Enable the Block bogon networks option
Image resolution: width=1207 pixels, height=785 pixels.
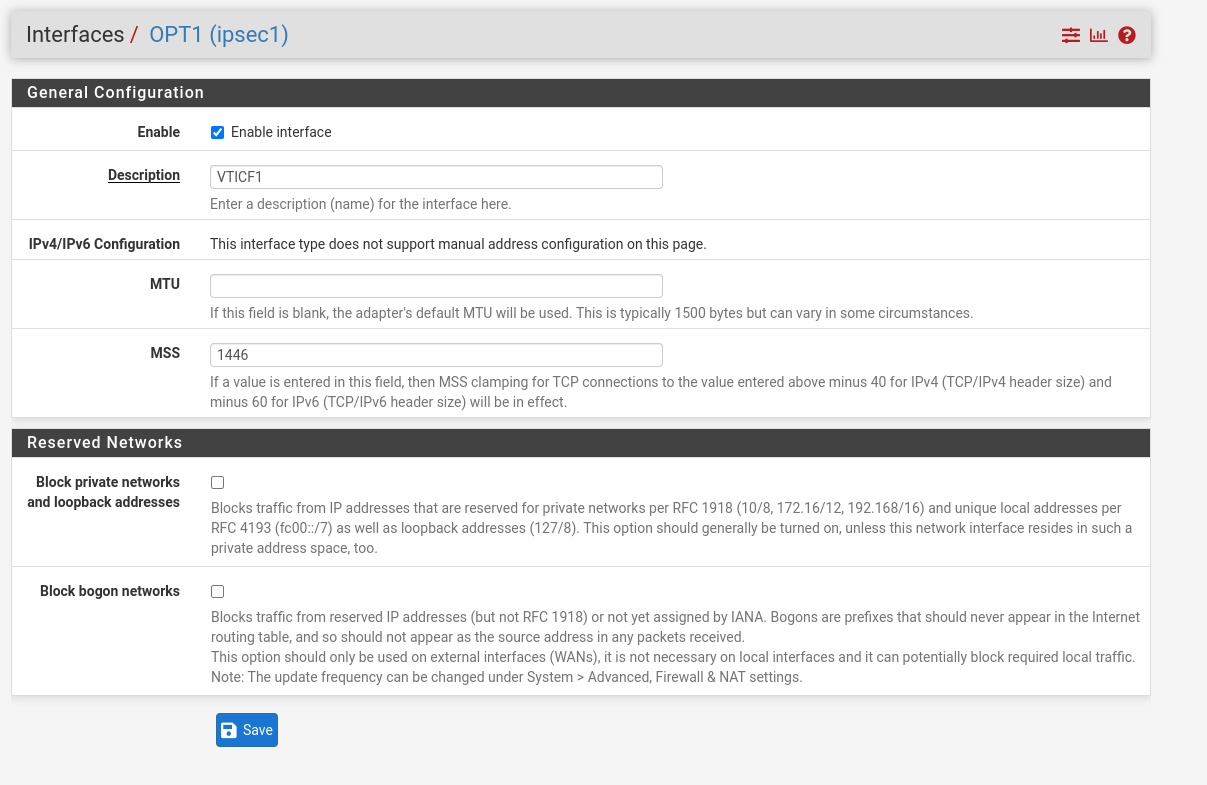click(217, 591)
